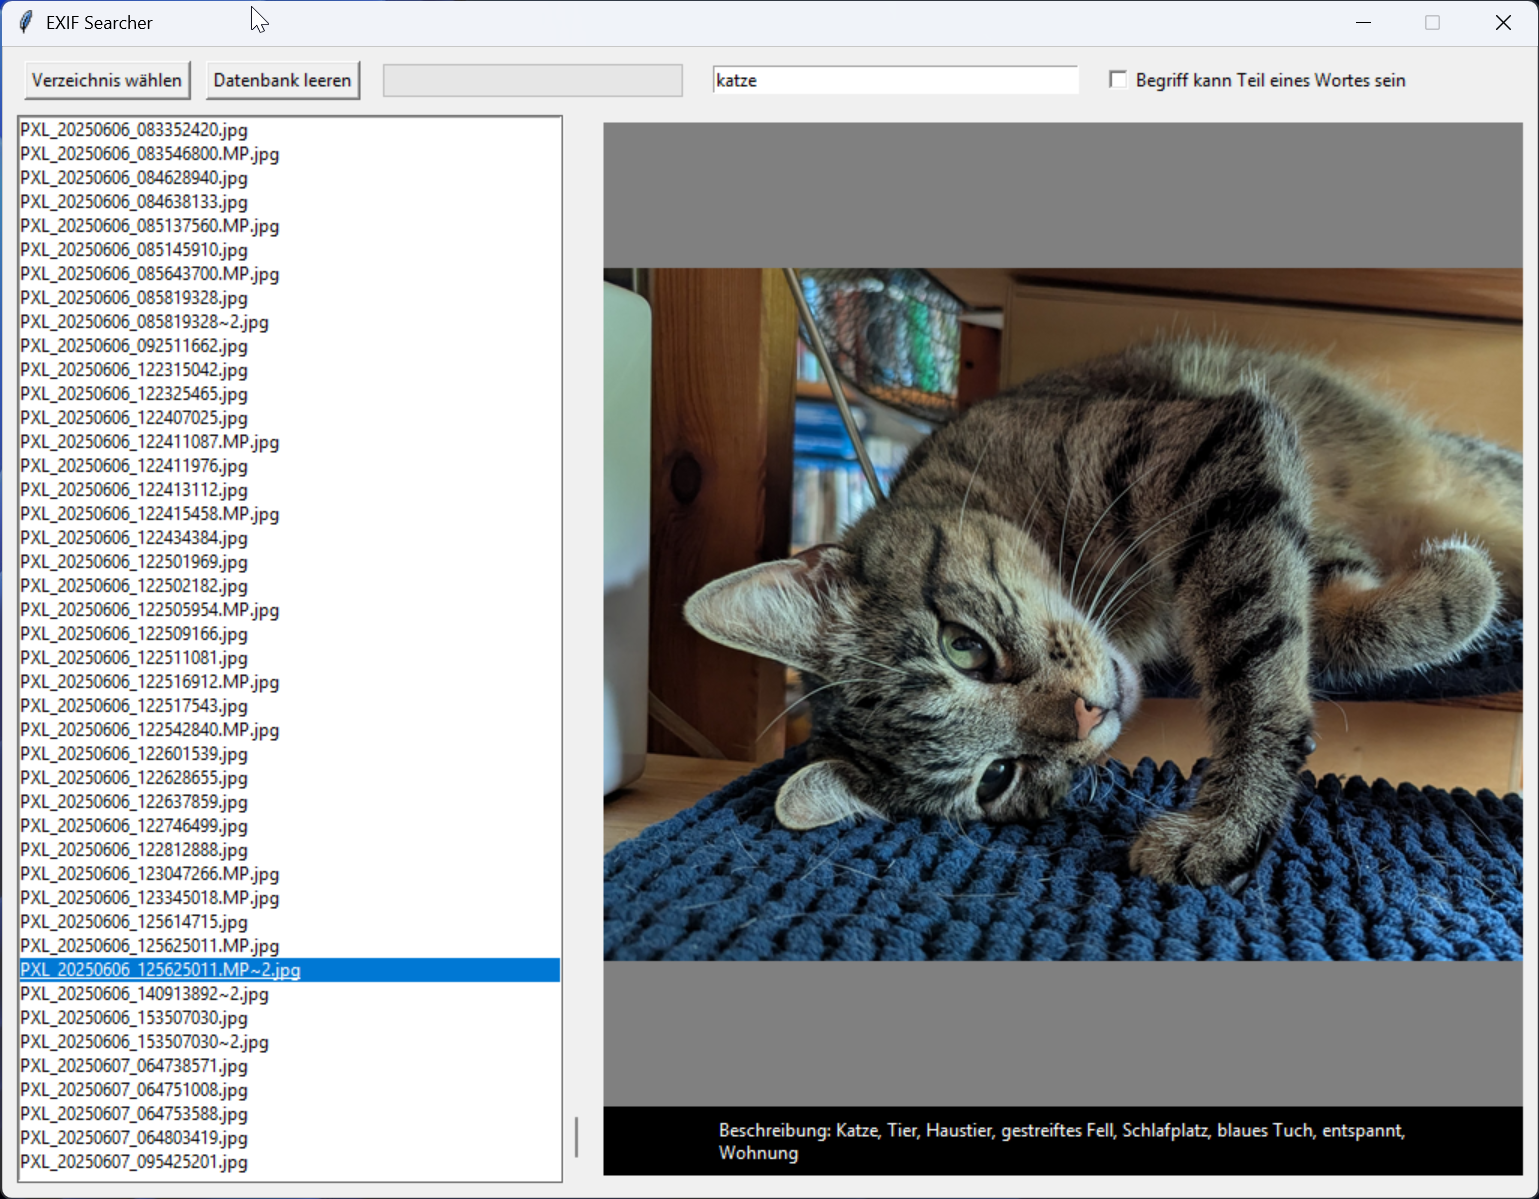Click the cat photo preview
1539x1199 pixels.
pyautogui.click(x=1063, y=614)
